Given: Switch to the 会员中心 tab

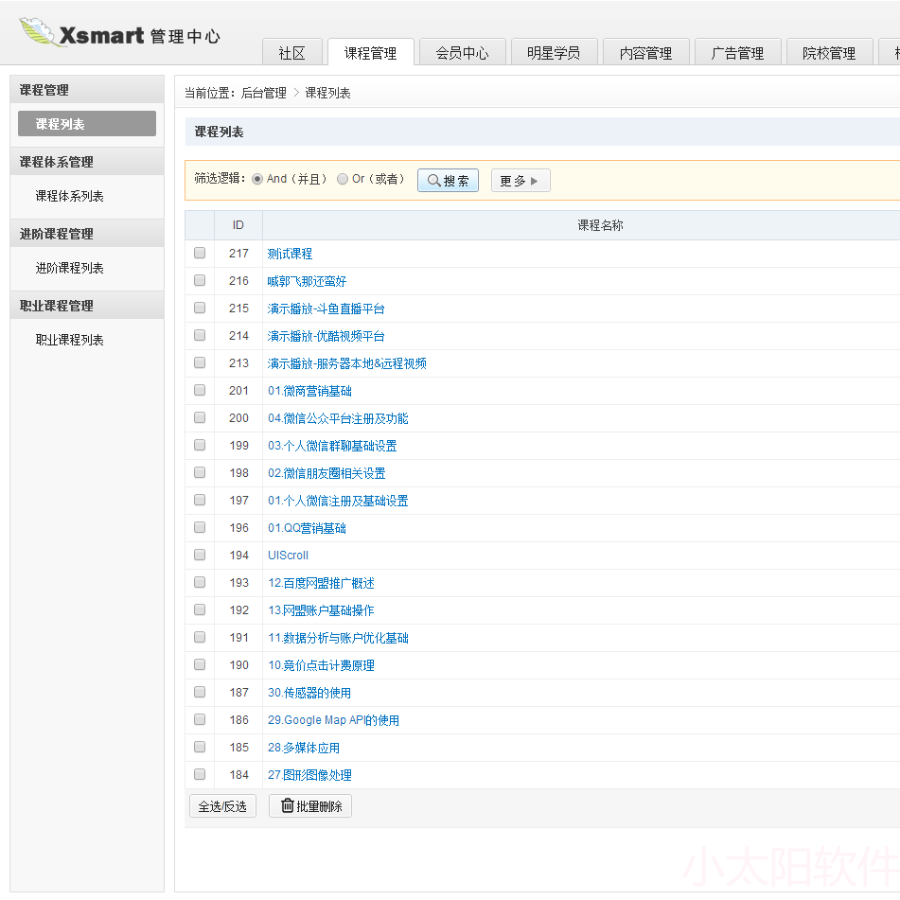Looking at the screenshot, I should (462, 52).
